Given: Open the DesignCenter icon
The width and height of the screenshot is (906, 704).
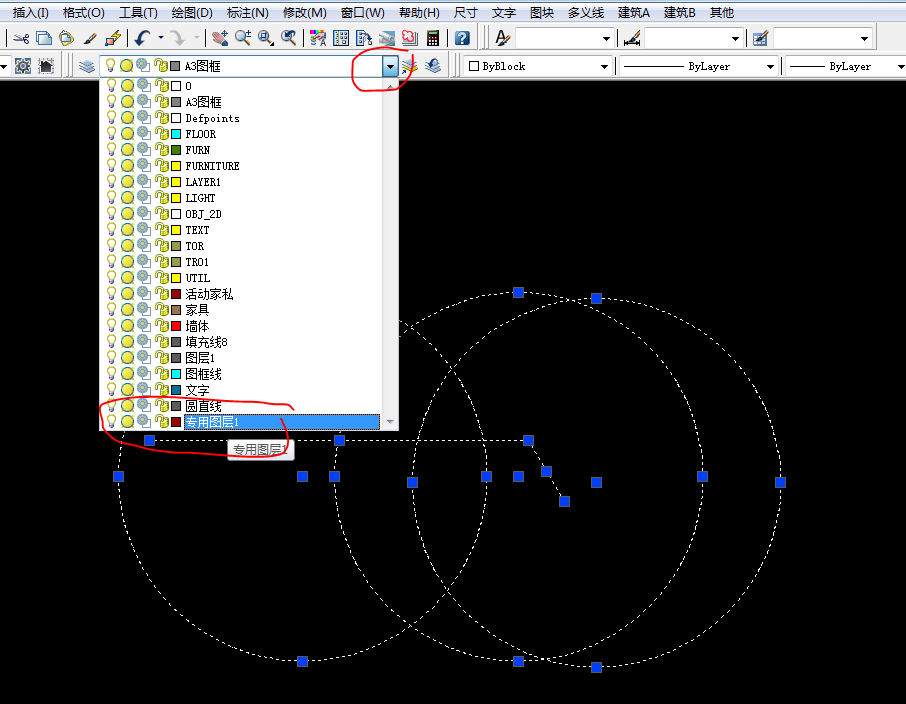Looking at the screenshot, I should (x=341, y=39).
